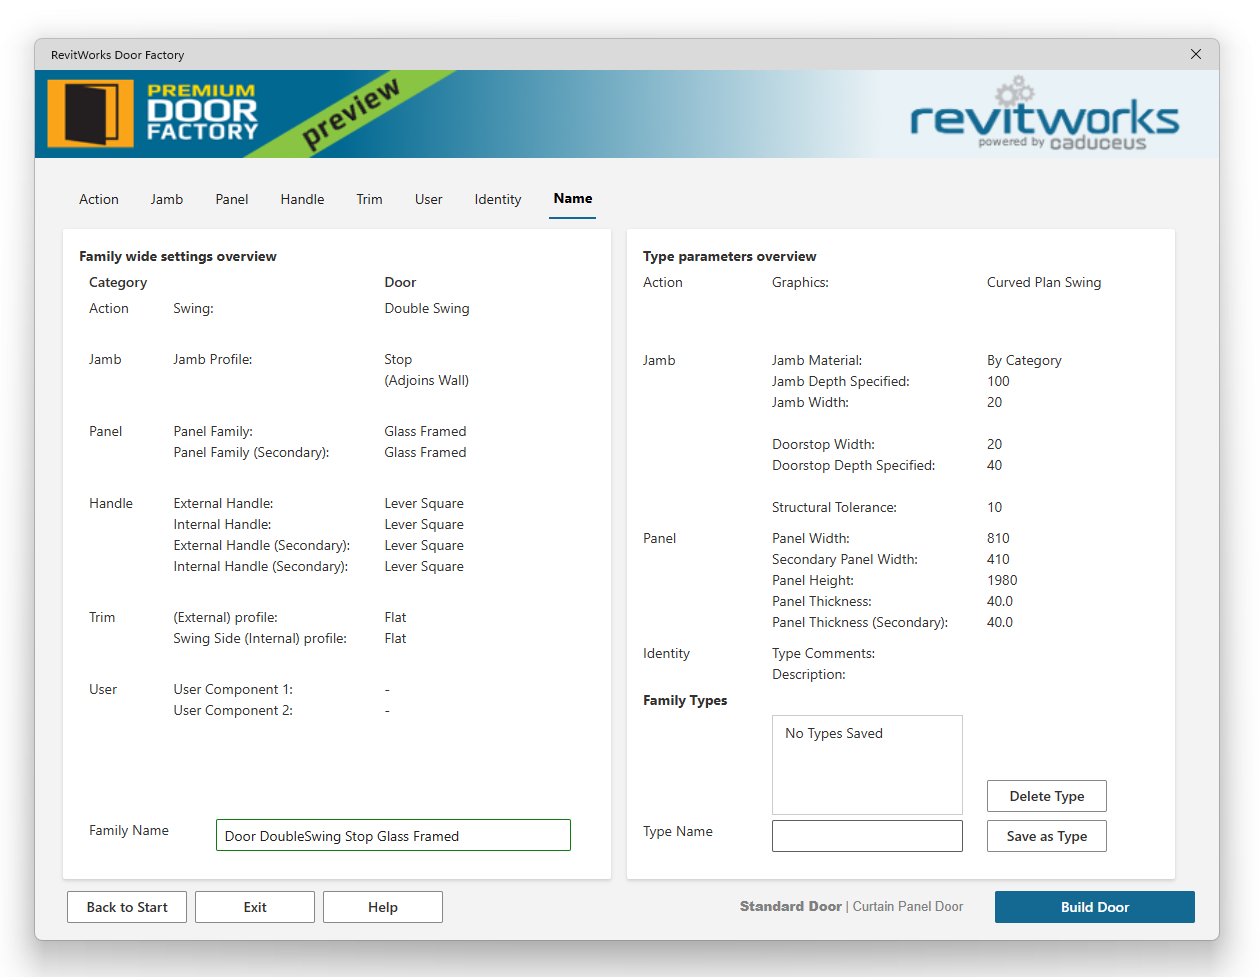Open the Identity tab

498,199
